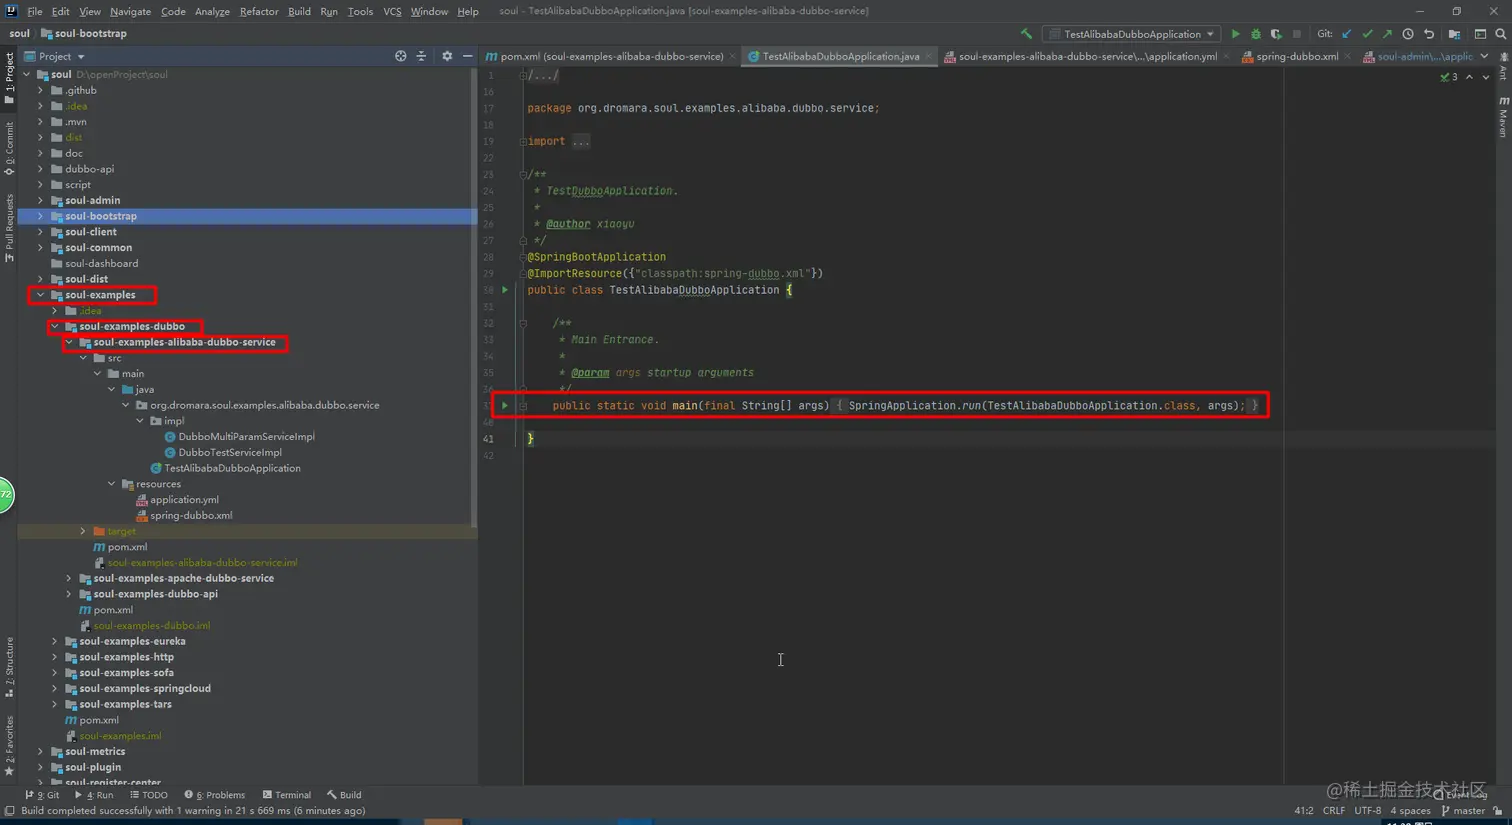Screen dimensions: 1512x825
Task: Run with coverage from the main toolbar
Action: [1276, 34]
